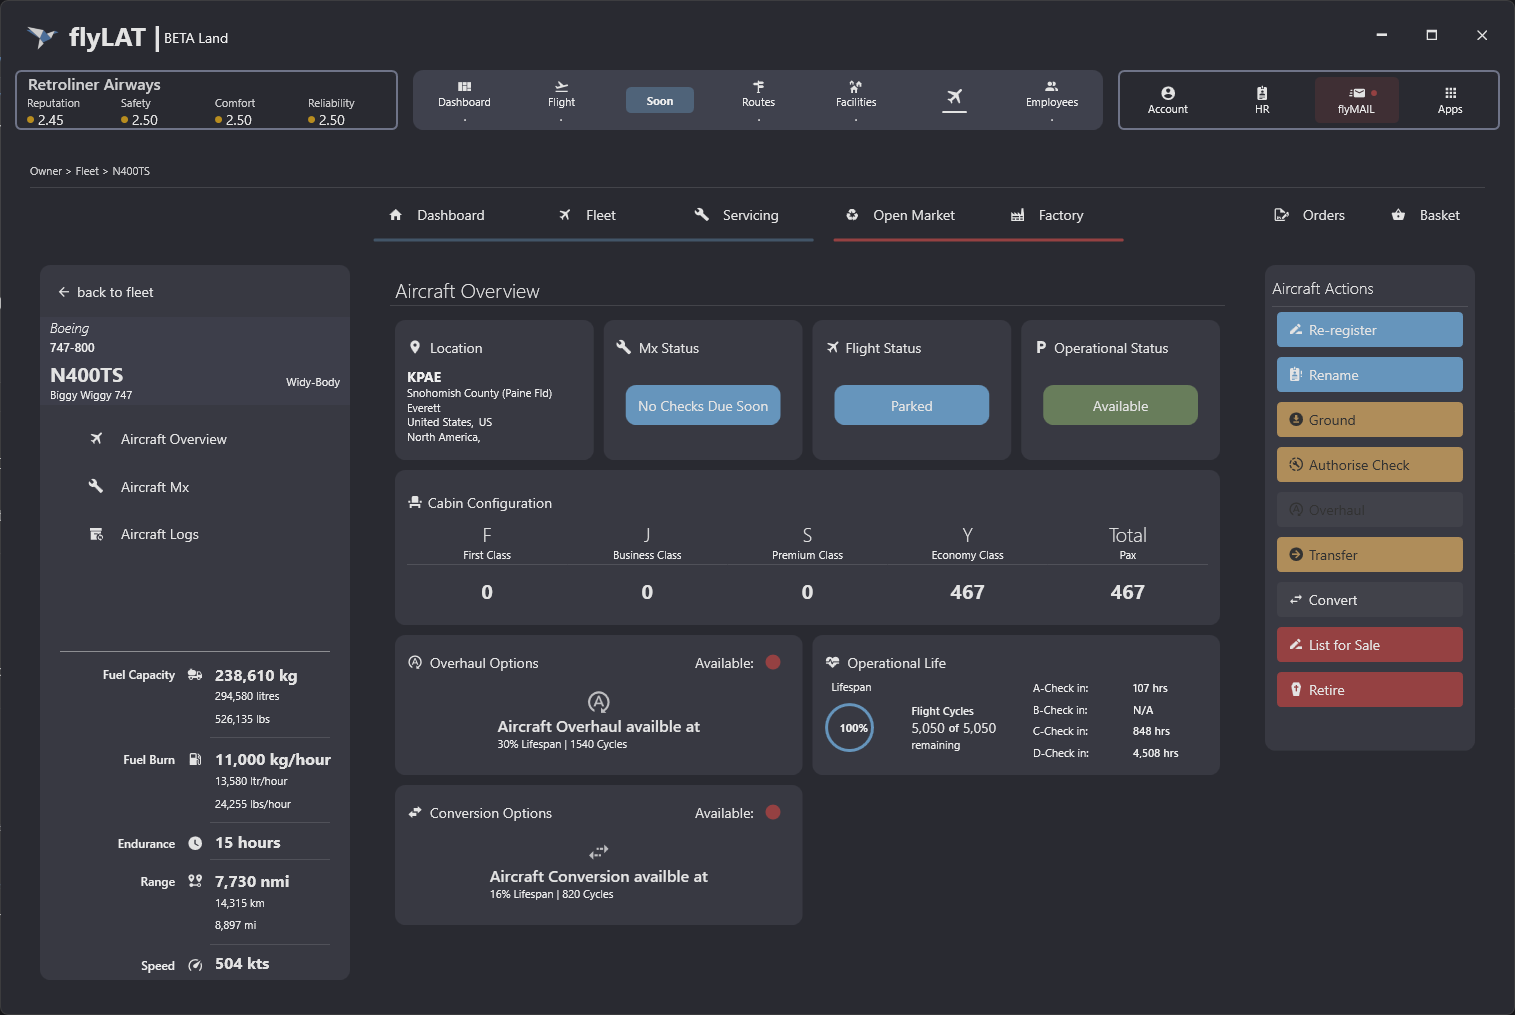This screenshot has width=1515, height=1015.
Task: Click the HR badge icon
Action: coord(1262,93)
